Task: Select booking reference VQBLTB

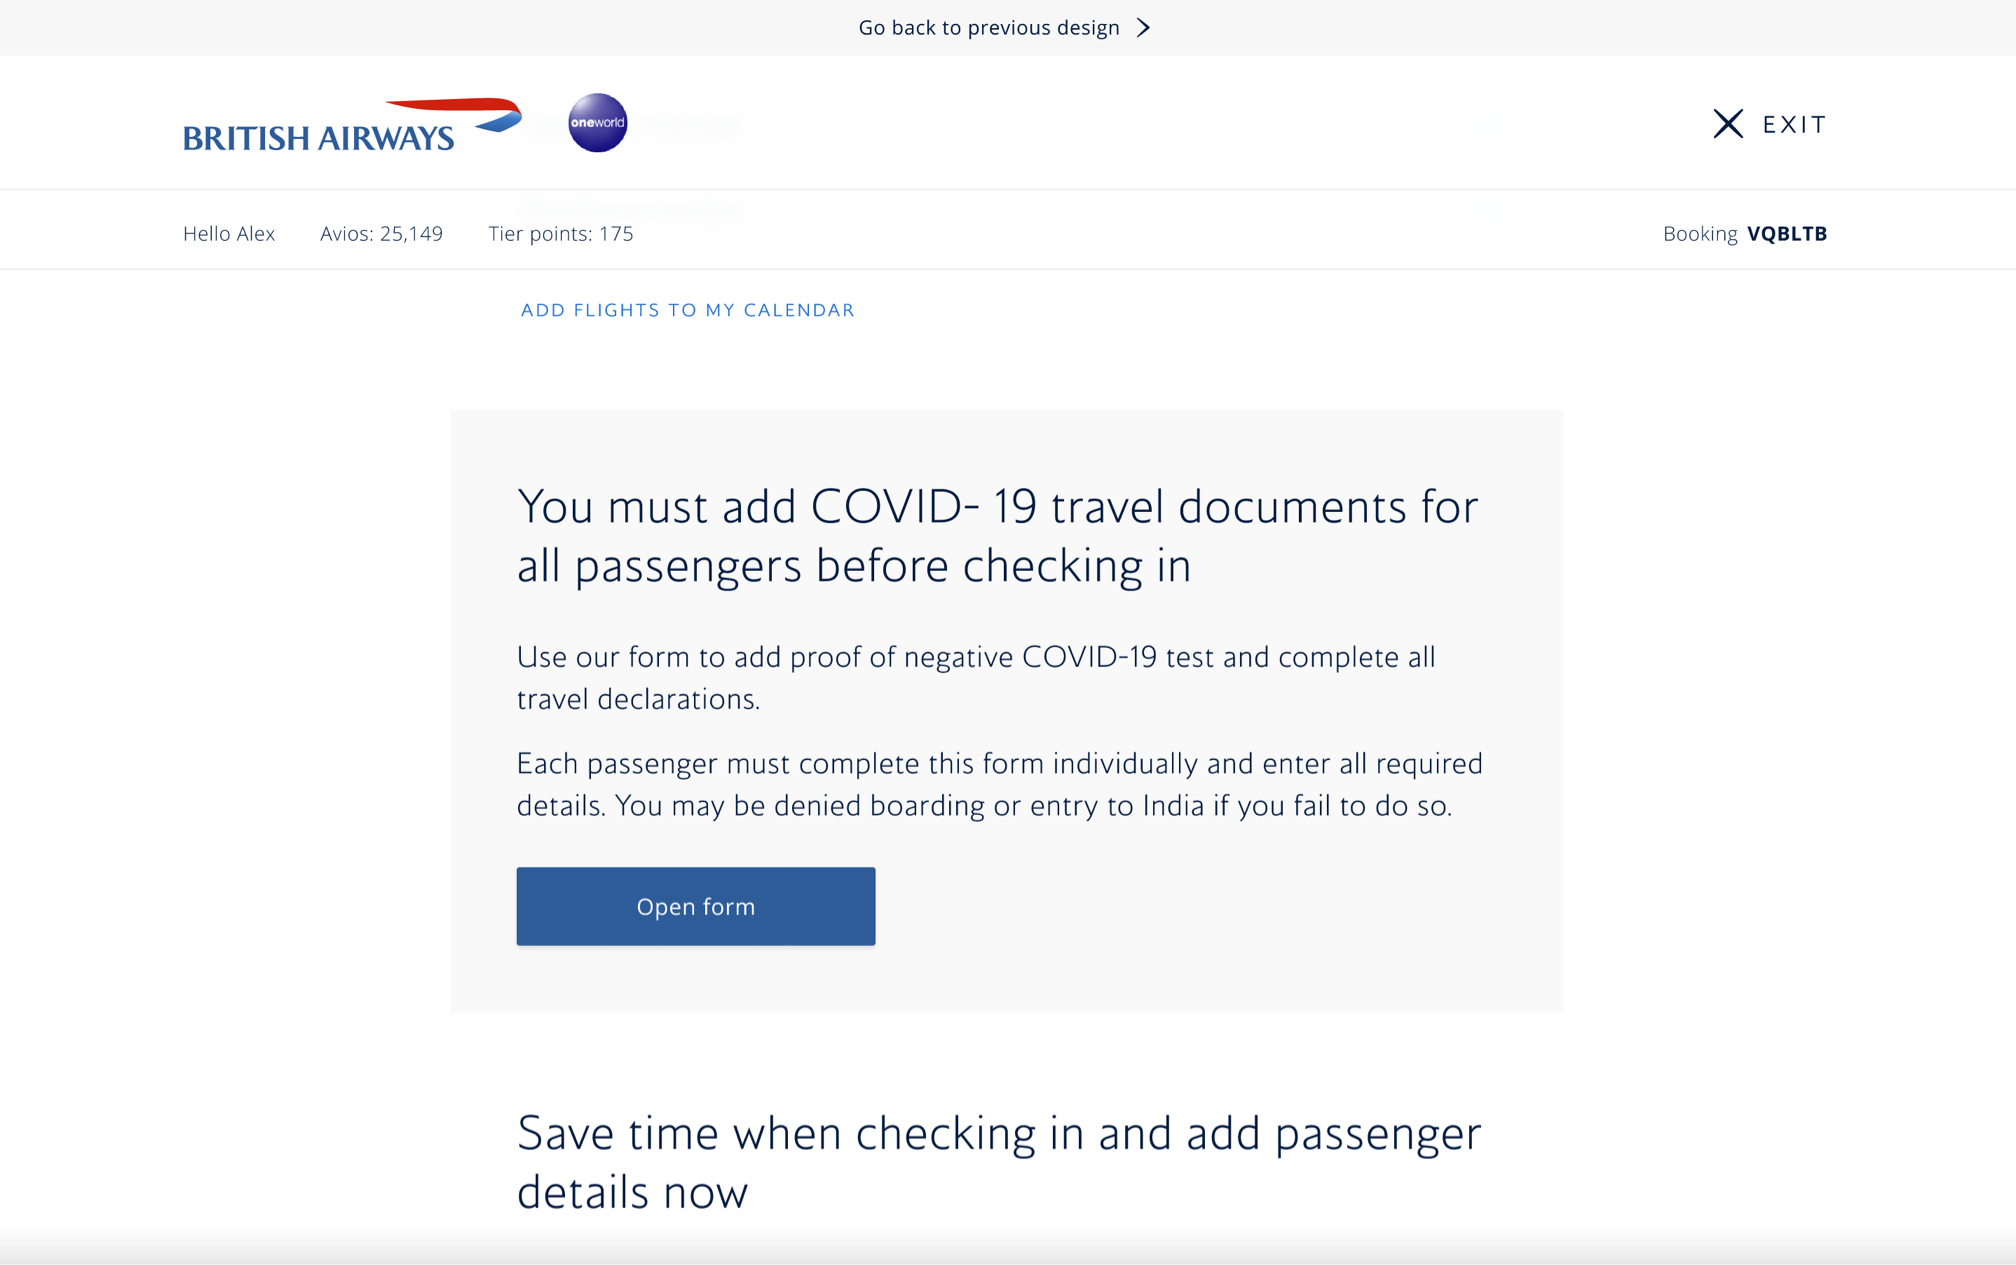Action: click(1786, 234)
